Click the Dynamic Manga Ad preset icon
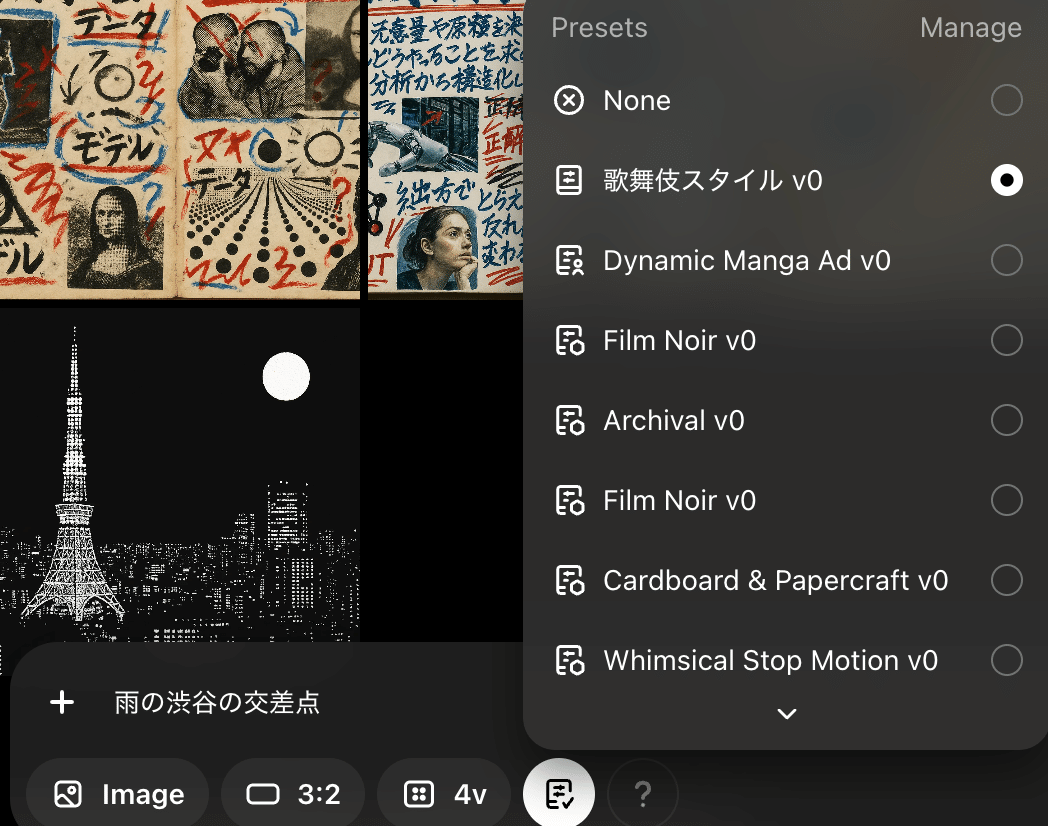The height and width of the screenshot is (826, 1048). click(x=569, y=261)
